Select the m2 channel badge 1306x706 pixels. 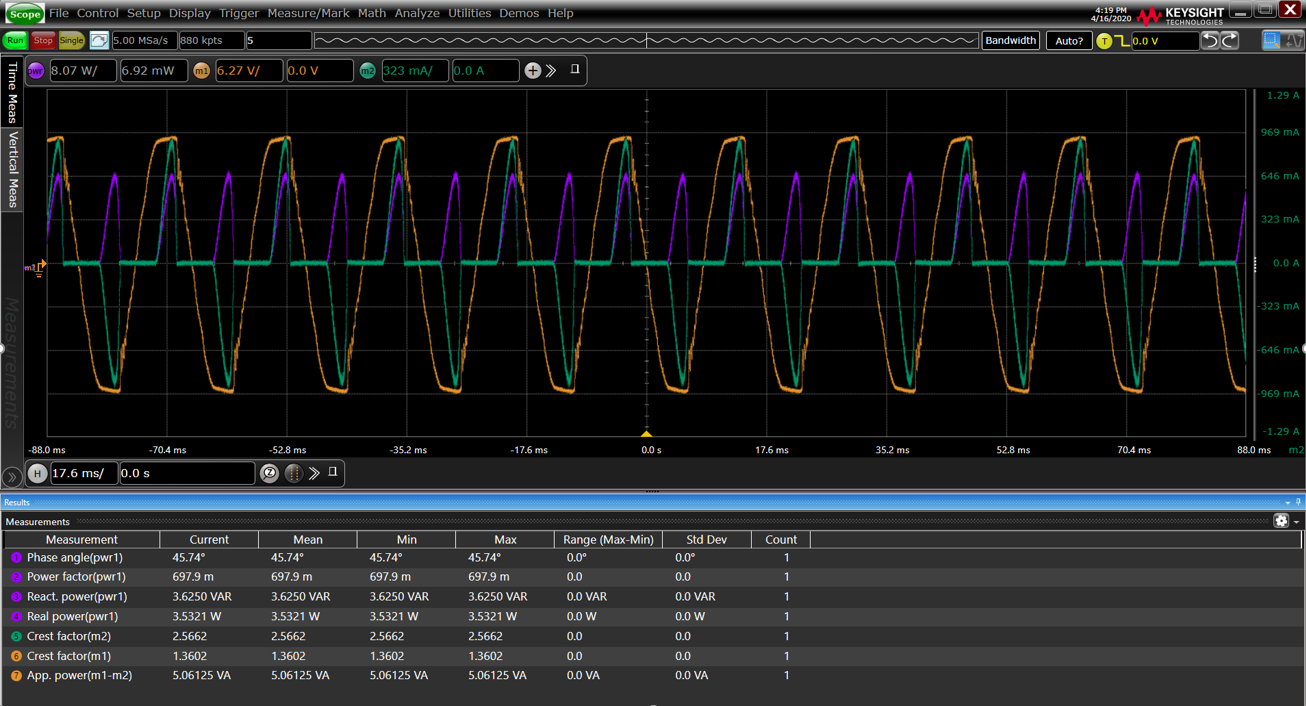tap(366, 71)
